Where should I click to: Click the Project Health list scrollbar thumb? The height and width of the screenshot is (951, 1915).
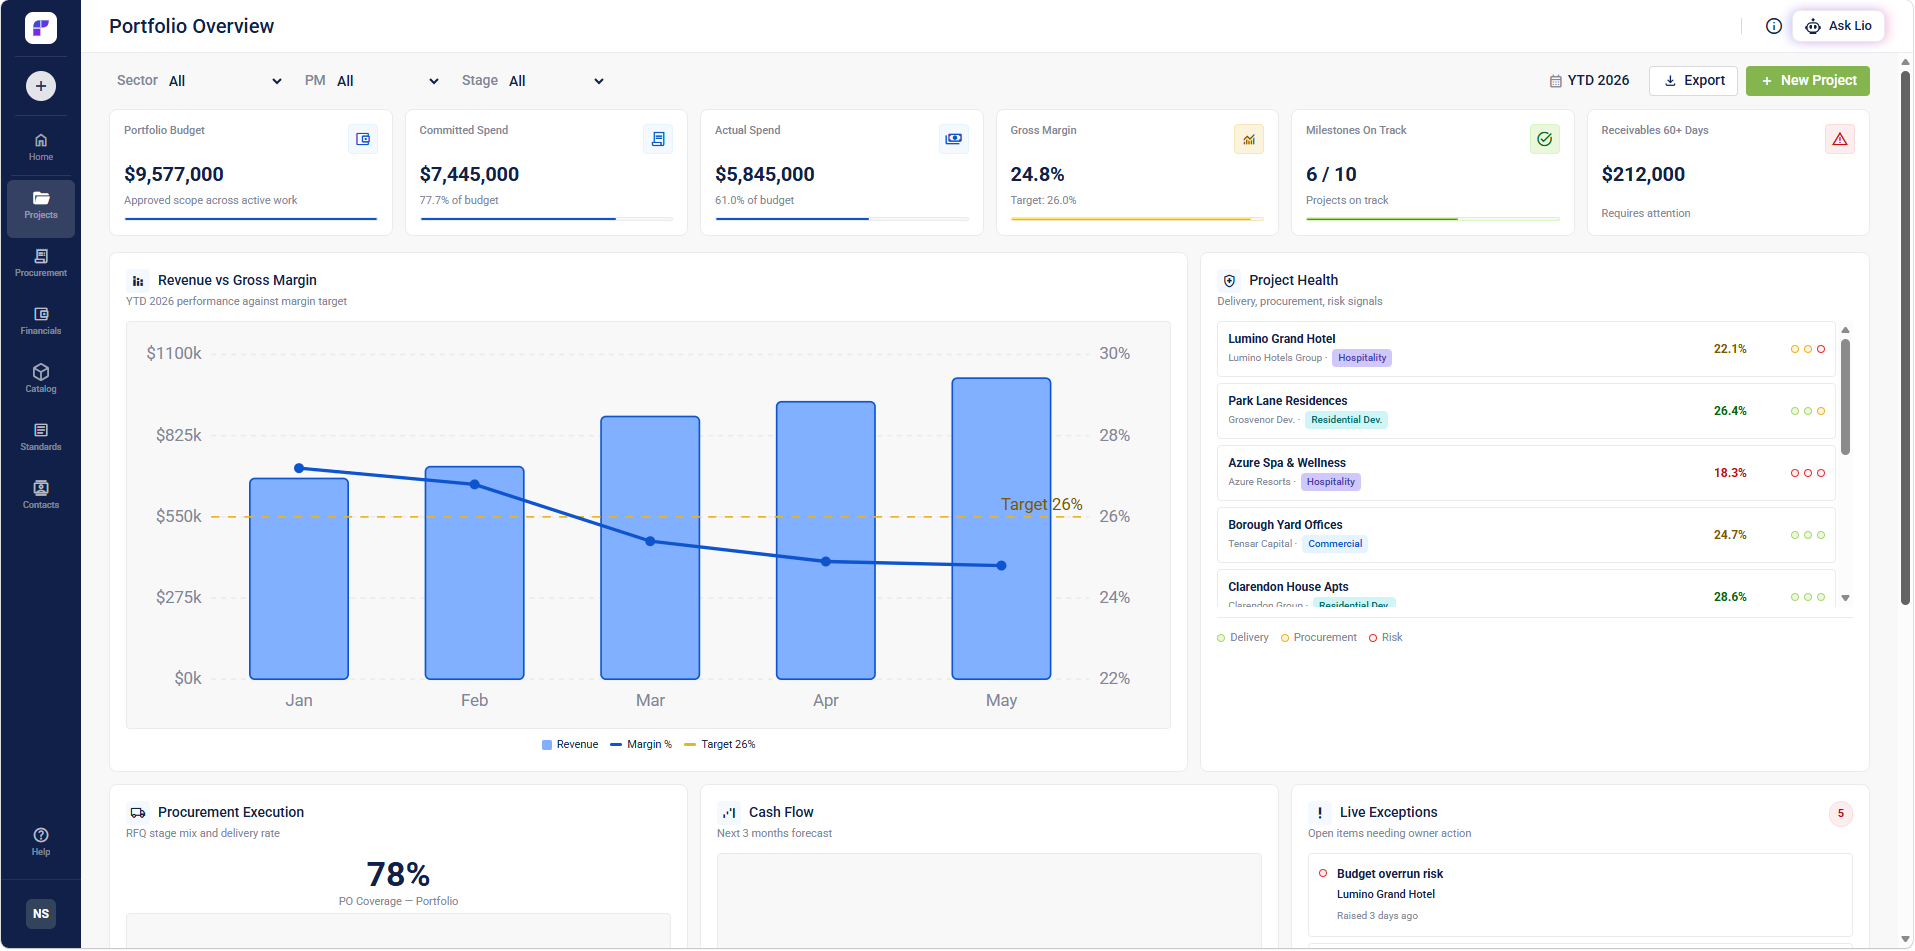click(1846, 397)
